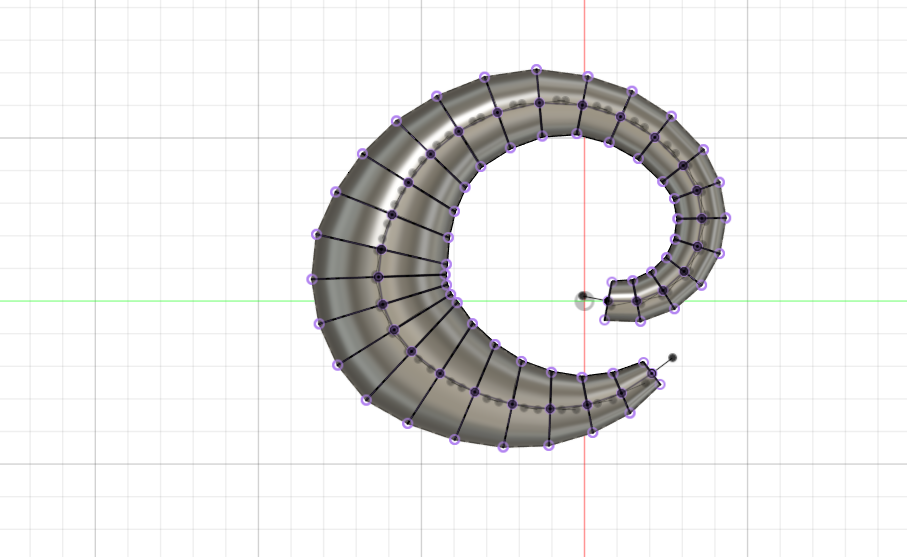Click the black rib line across the leftmost section
Screen dimensions: 907x557
pos(345,278)
